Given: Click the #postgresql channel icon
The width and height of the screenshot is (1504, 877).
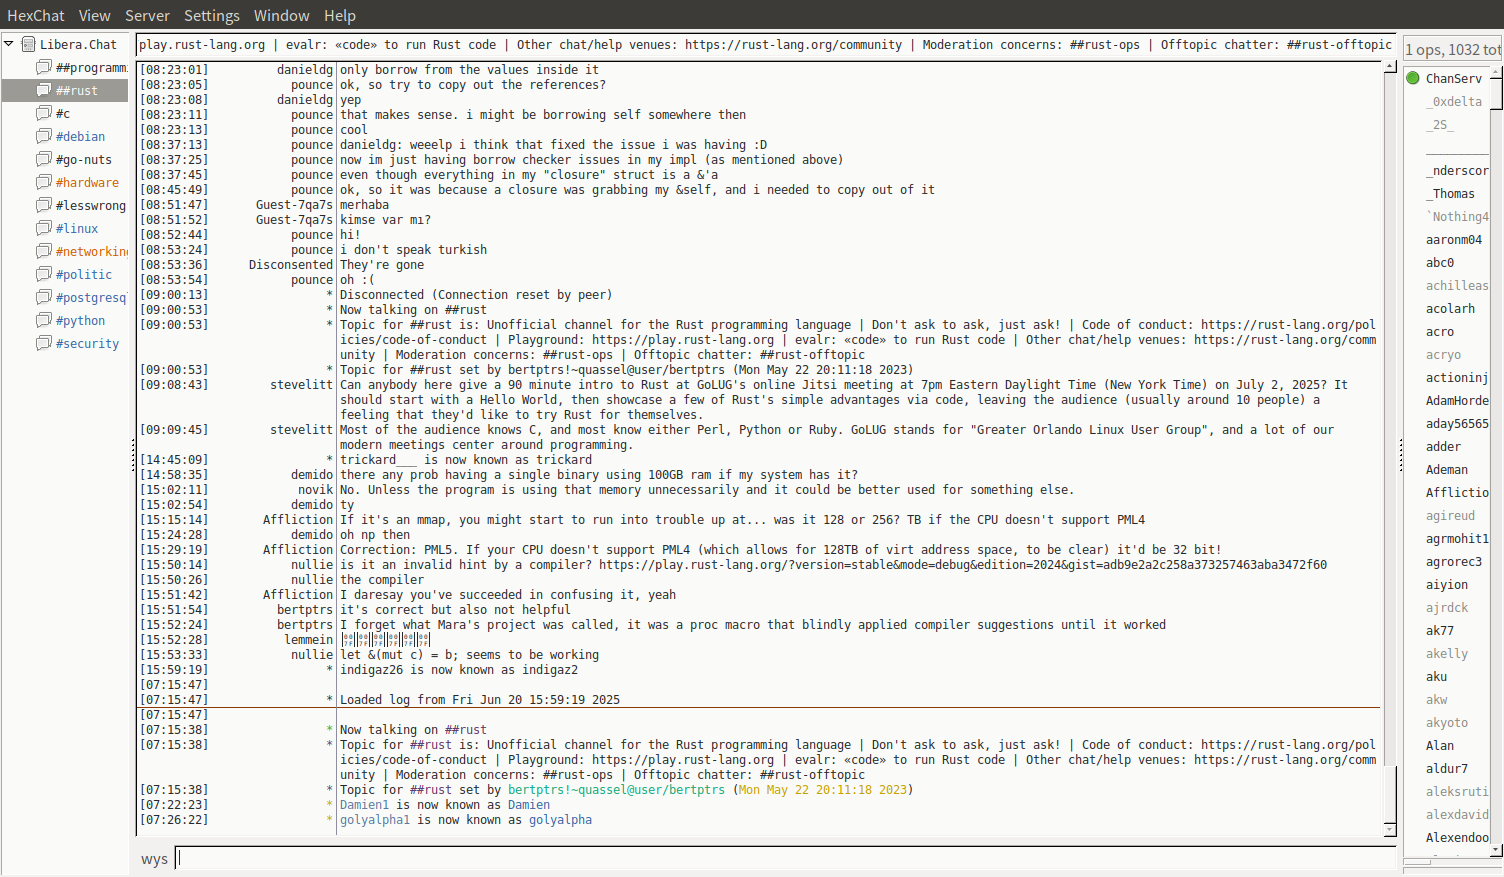Looking at the screenshot, I should coord(44,297).
